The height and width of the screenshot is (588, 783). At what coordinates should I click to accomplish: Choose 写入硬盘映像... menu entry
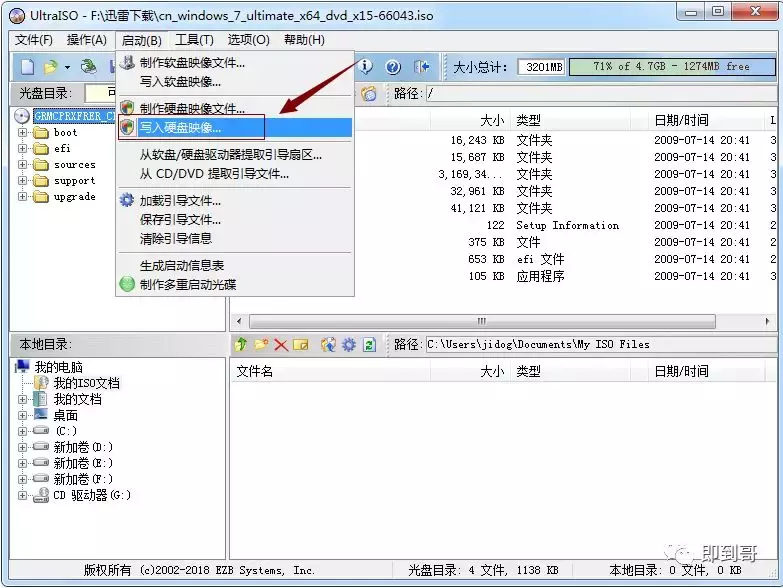[x=235, y=127]
